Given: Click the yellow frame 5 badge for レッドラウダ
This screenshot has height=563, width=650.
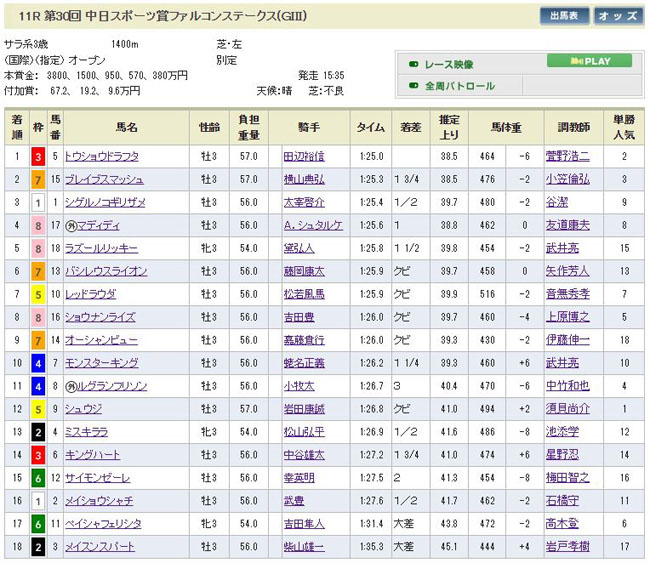Looking at the screenshot, I should pos(38,294).
